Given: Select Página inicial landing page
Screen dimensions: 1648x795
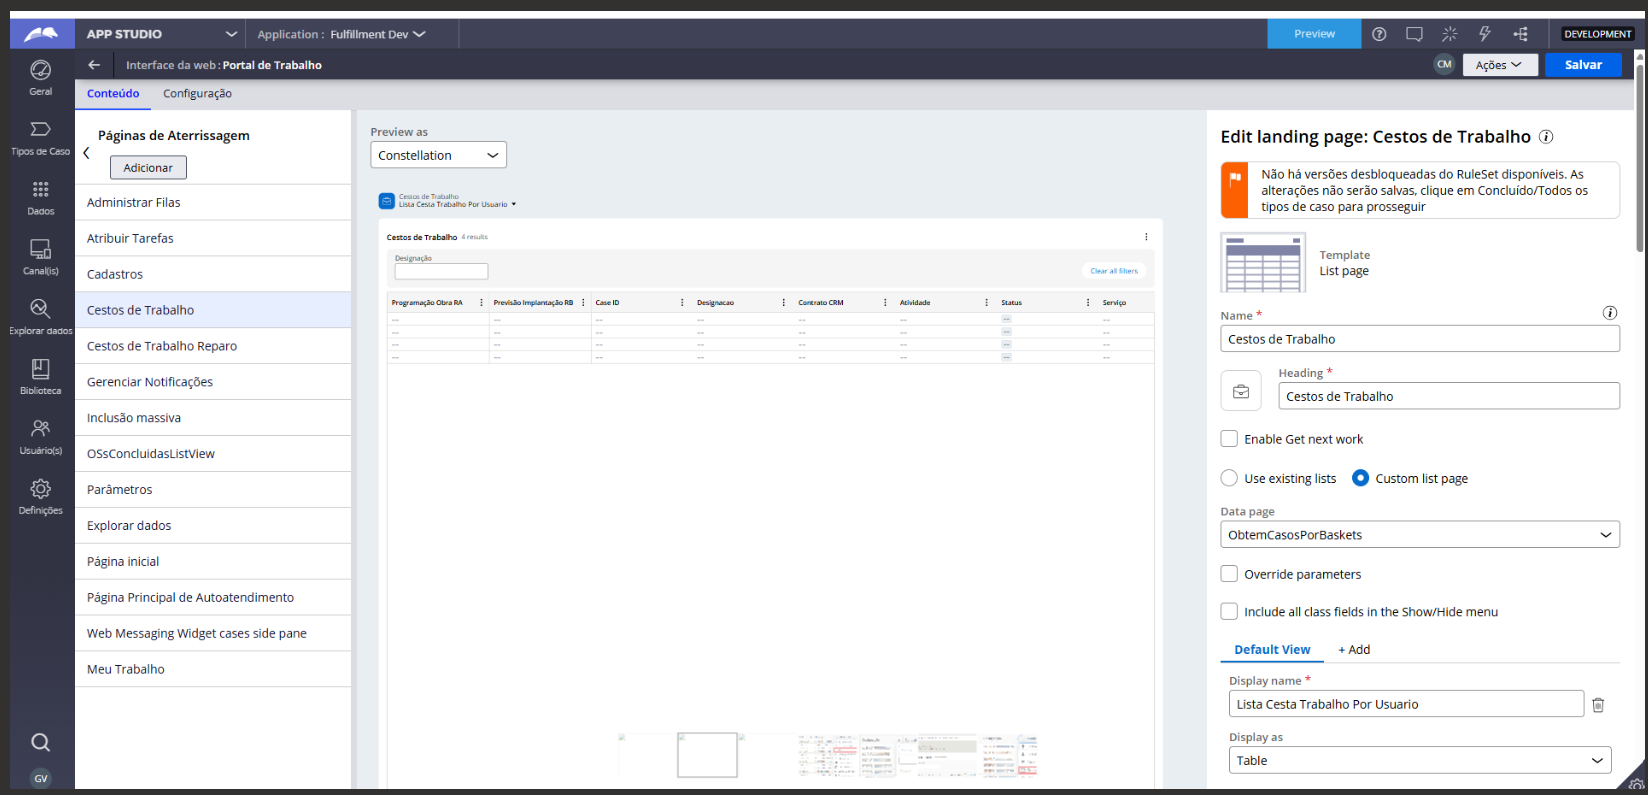Looking at the screenshot, I should point(213,561).
